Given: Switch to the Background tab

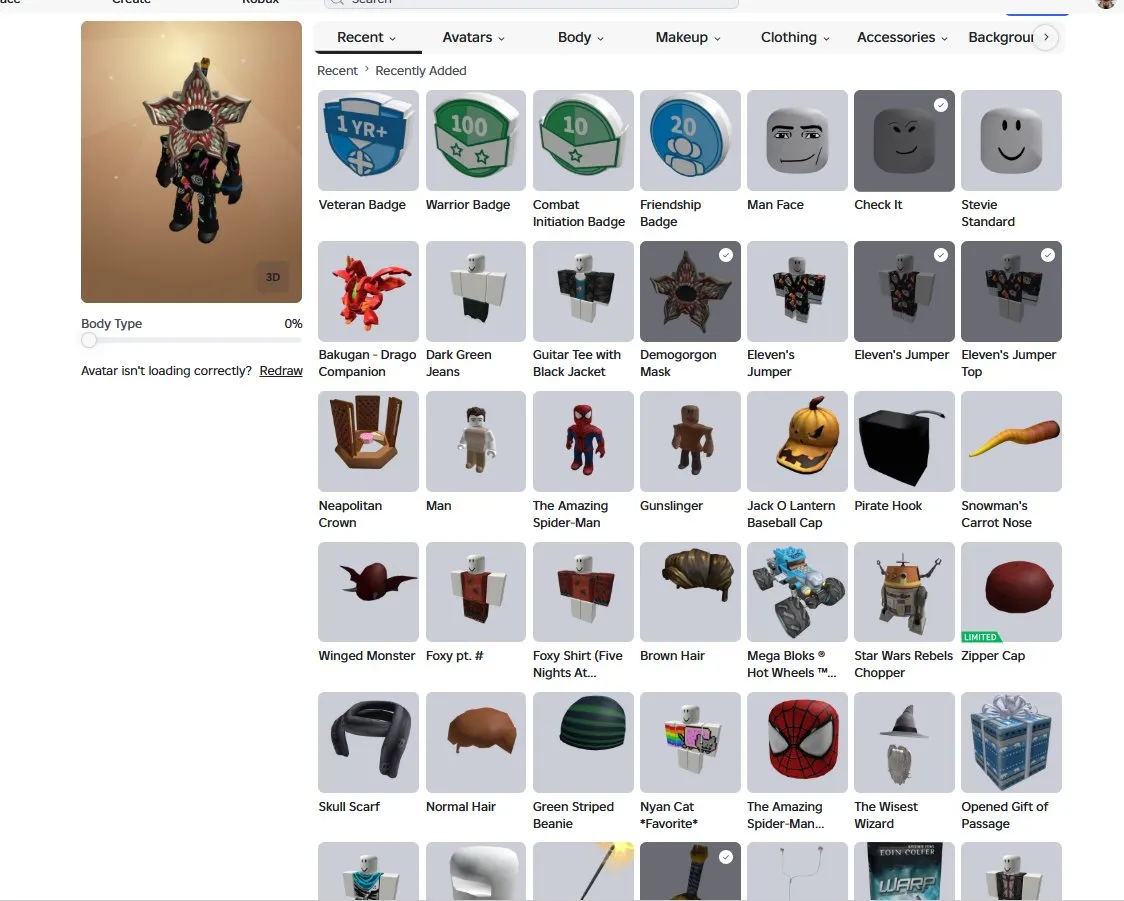Looking at the screenshot, I should pyautogui.click(x=1000, y=37).
